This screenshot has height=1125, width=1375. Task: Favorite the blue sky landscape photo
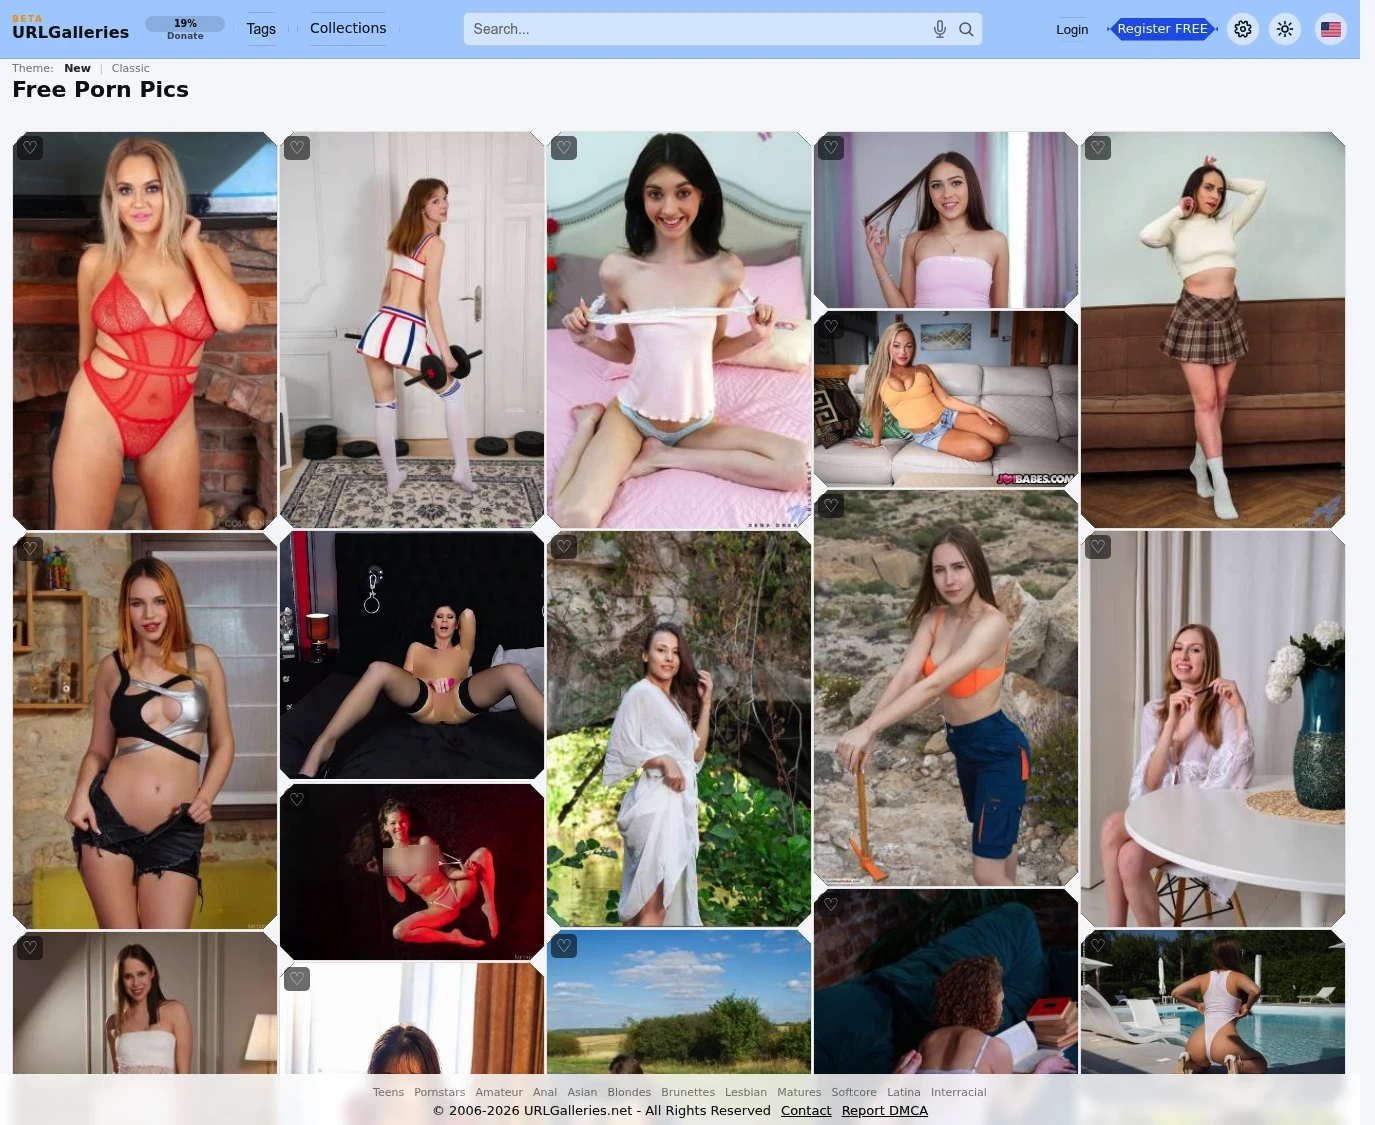(564, 945)
